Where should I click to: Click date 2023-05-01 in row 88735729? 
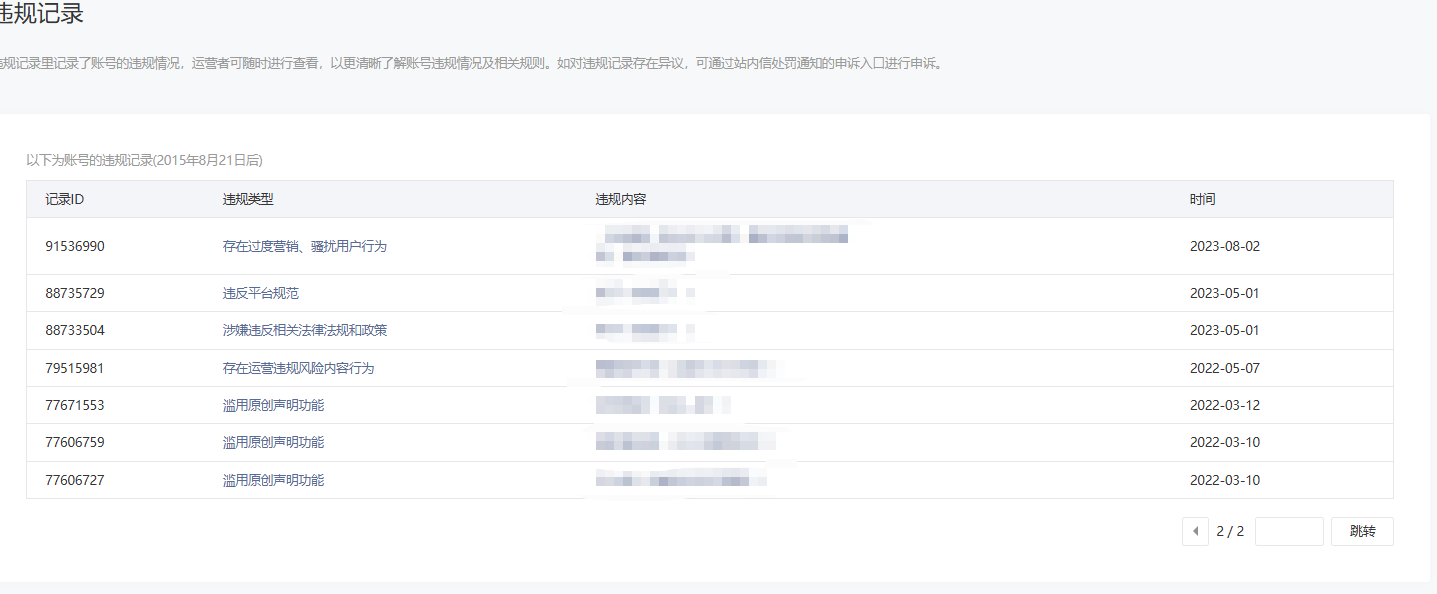pyautogui.click(x=1225, y=293)
